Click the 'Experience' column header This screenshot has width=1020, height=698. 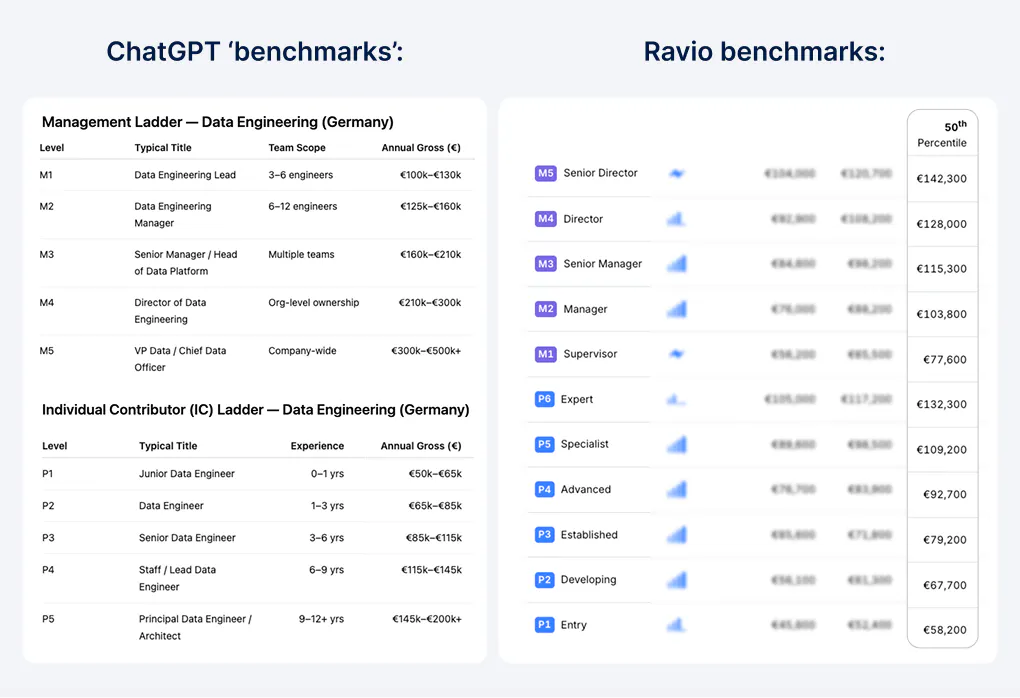317,446
